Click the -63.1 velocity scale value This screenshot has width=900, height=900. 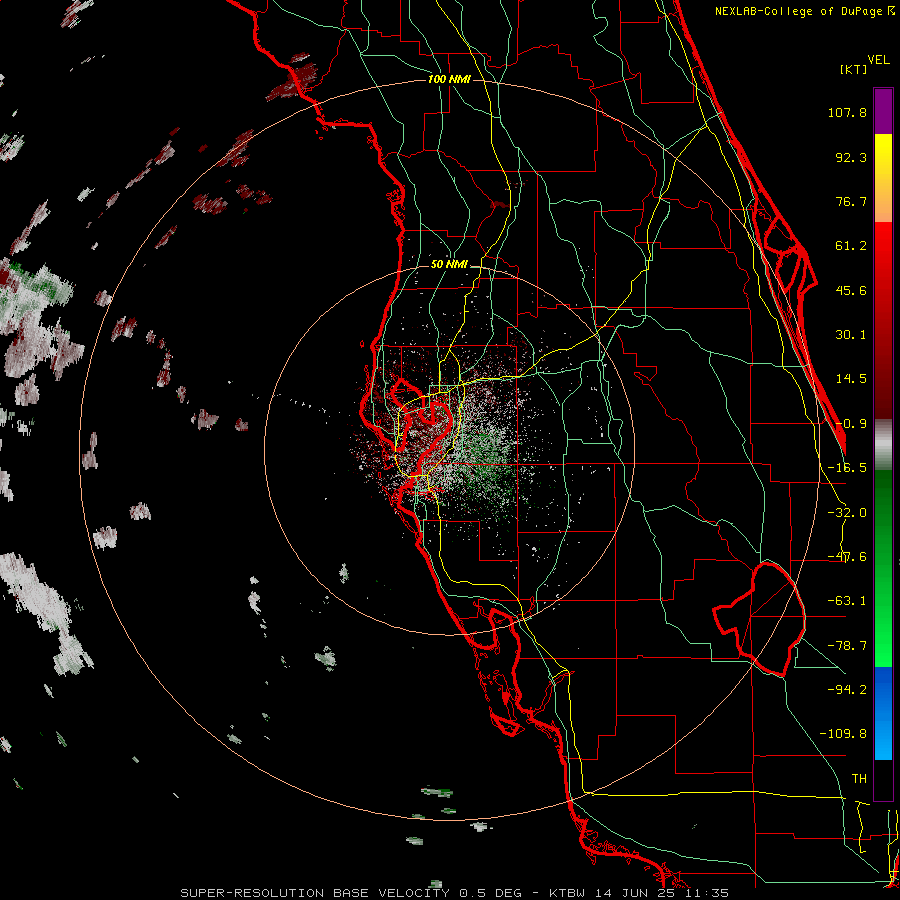click(x=847, y=601)
